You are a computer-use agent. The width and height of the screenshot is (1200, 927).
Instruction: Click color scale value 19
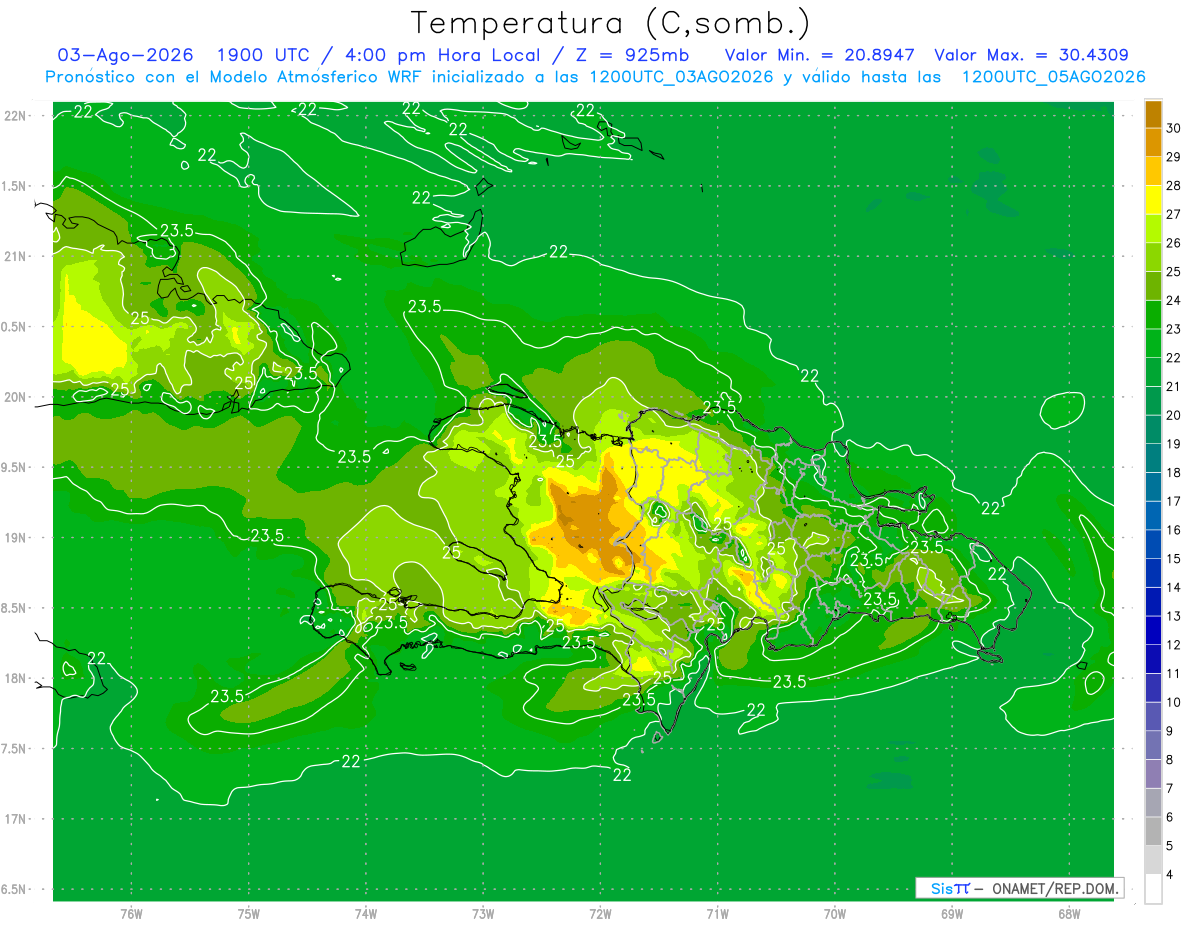(1174, 444)
